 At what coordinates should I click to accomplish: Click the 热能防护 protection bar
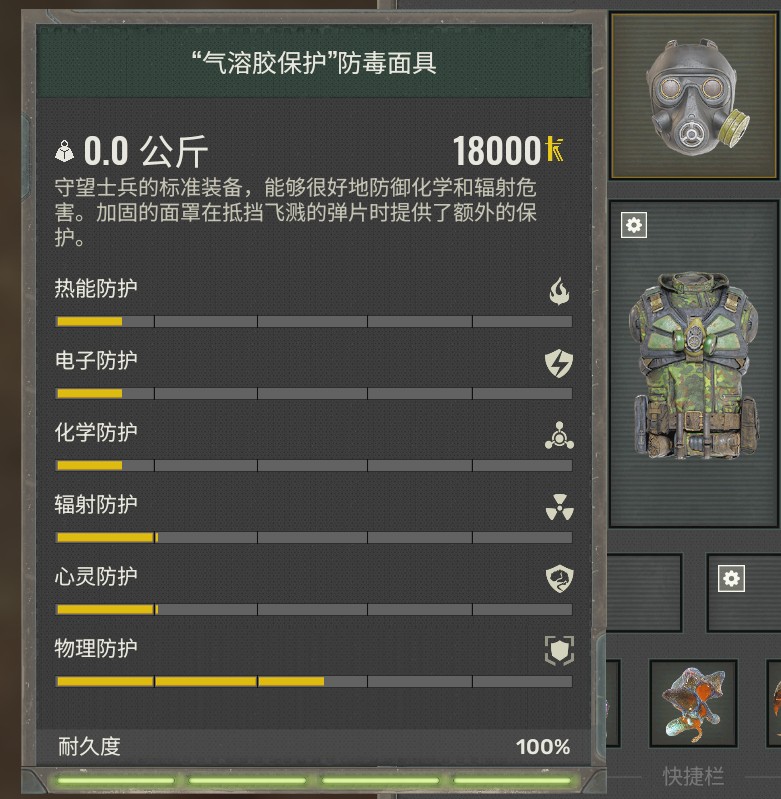coord(314,322)
